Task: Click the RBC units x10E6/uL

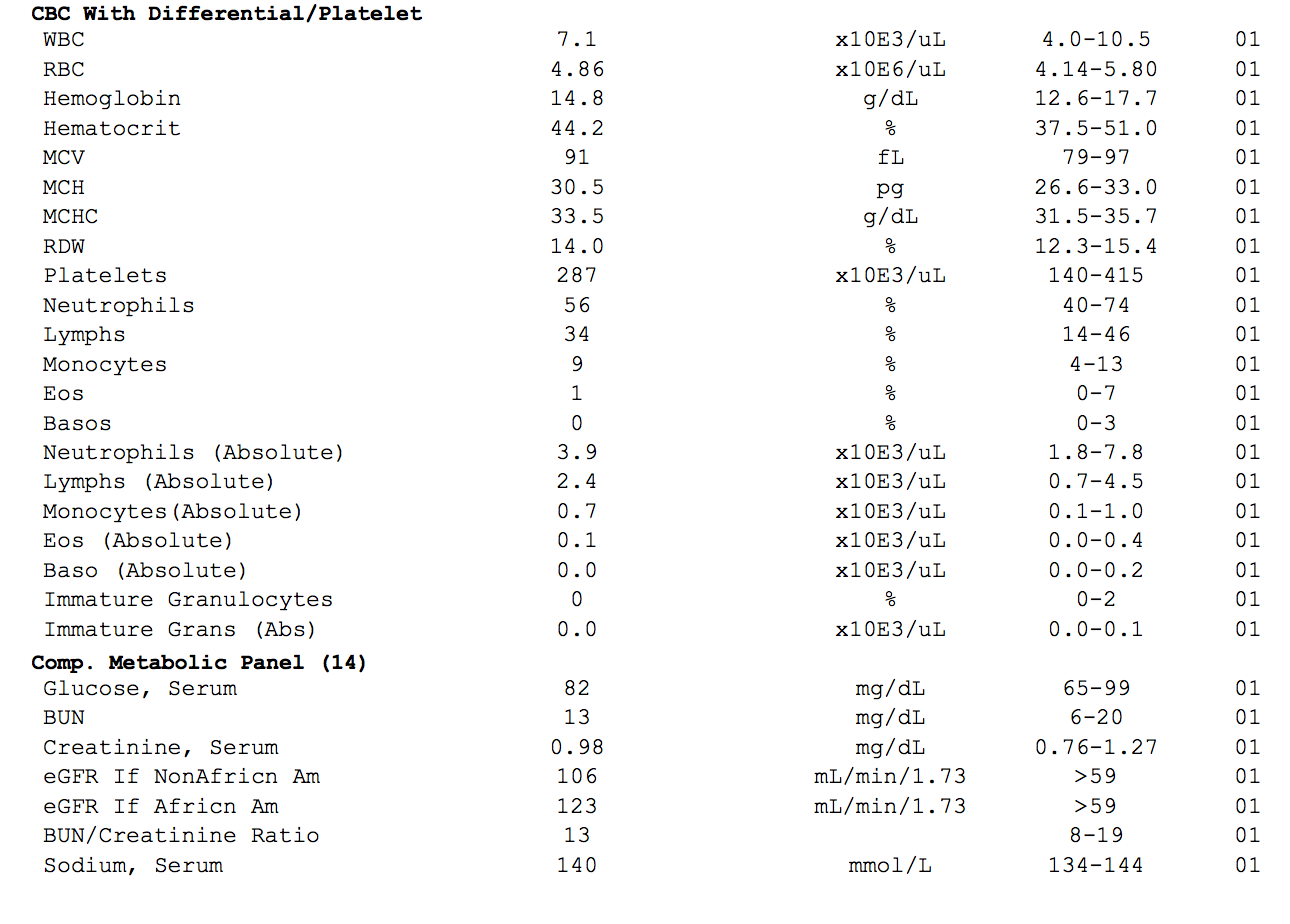Action: tap(890, 70)
